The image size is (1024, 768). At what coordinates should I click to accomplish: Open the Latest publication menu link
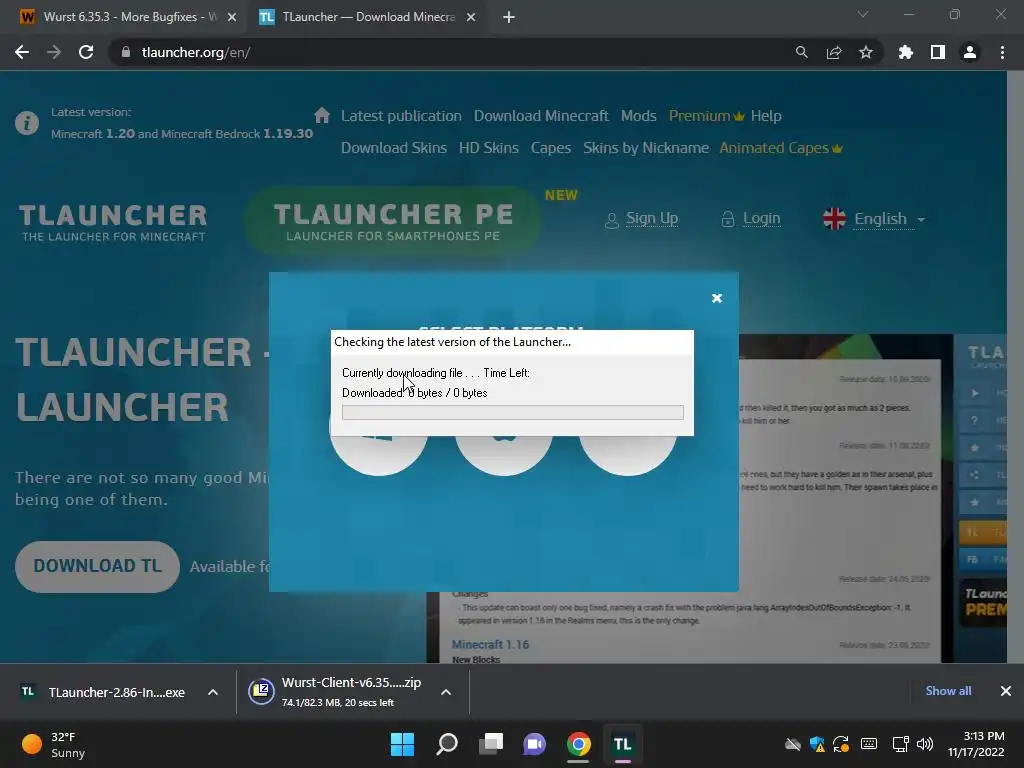(x=401, y=116)
